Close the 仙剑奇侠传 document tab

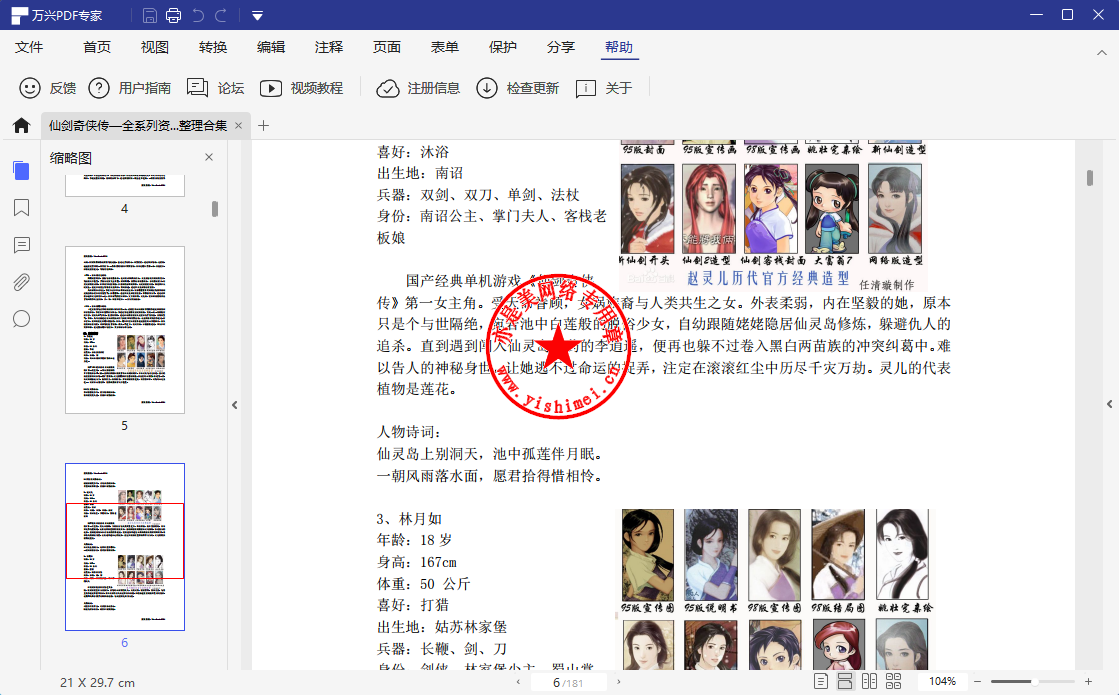[238, 126]
